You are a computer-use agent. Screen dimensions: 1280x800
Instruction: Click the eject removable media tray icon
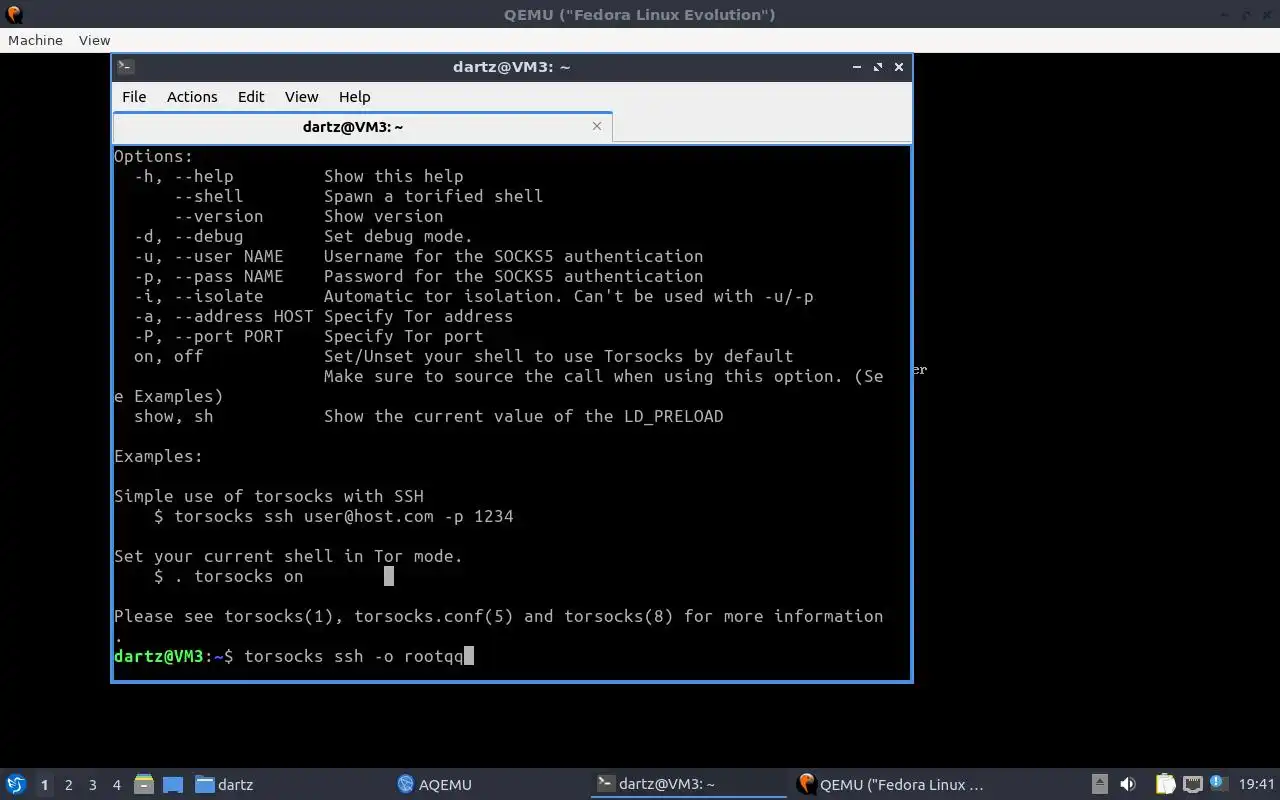click(x=1100, y=784)
